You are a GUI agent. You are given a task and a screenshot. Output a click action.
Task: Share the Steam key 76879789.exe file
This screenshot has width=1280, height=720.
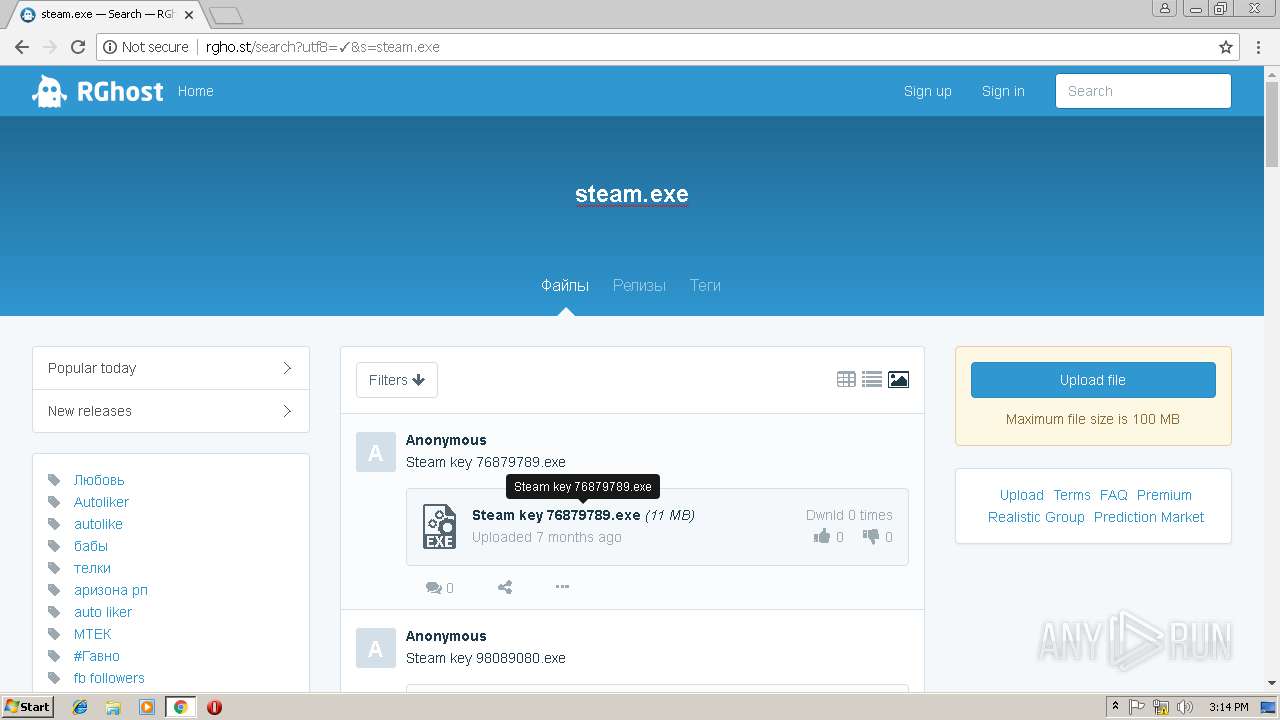pos(505,588)
